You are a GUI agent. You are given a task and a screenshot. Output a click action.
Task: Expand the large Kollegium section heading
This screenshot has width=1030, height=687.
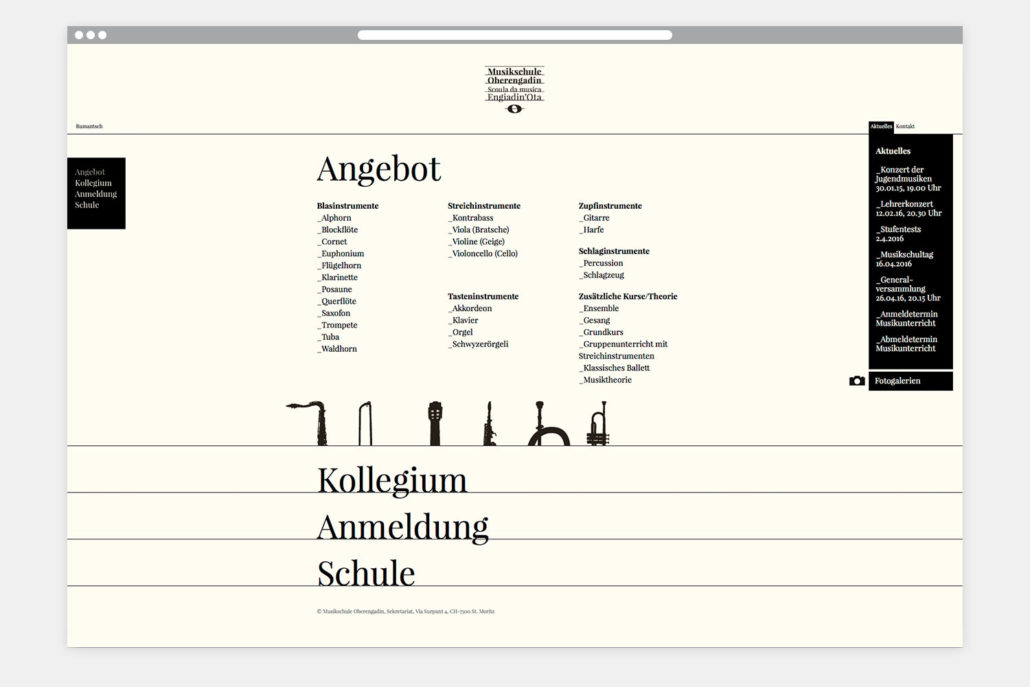pos(392,481)
